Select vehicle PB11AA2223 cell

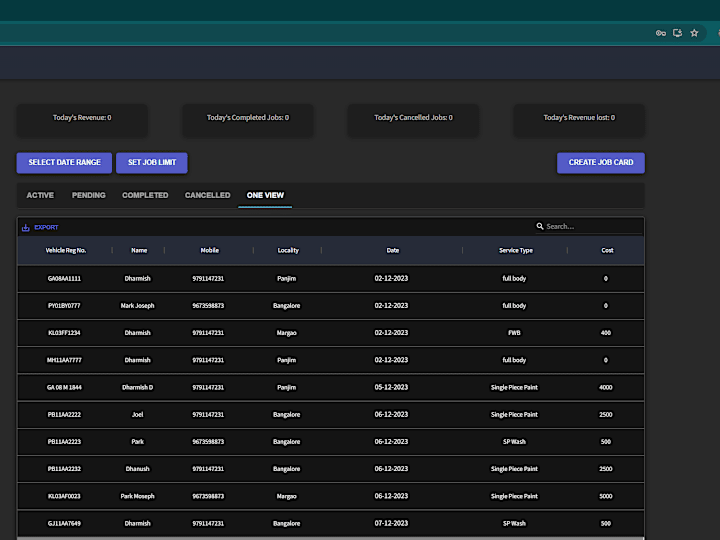click(64, 442)
